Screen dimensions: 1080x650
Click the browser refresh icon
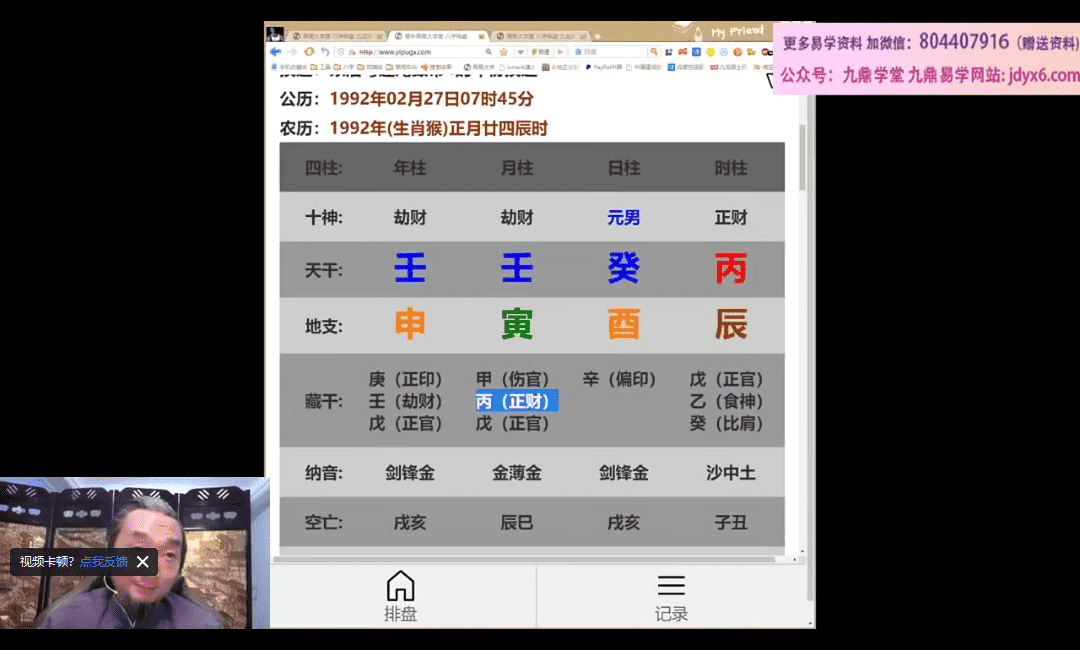click(x=309, y=51)
